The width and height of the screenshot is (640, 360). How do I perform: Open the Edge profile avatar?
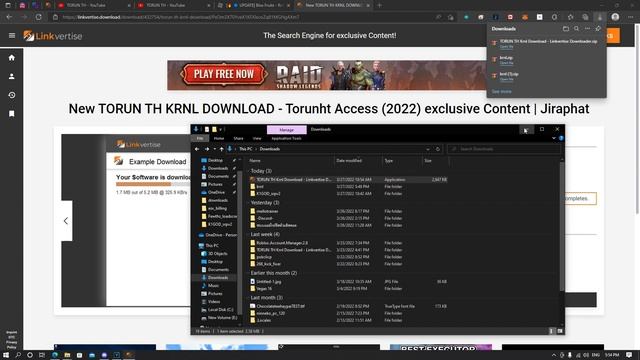[x=615, y=17]
